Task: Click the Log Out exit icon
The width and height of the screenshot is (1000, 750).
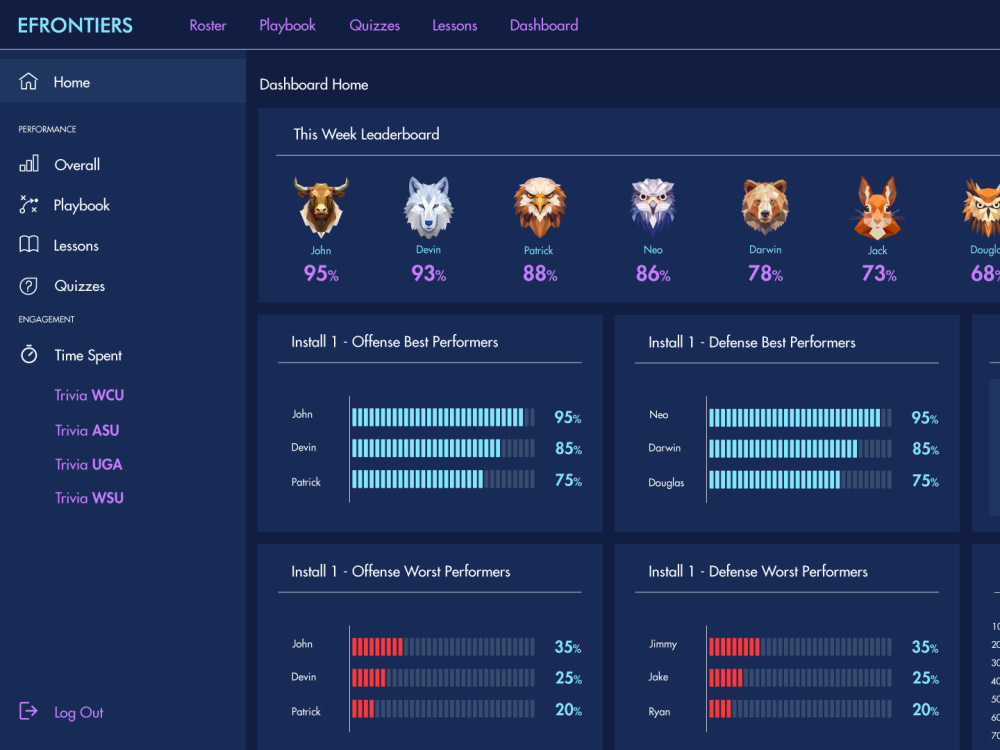Action: [x=29, y=711]
